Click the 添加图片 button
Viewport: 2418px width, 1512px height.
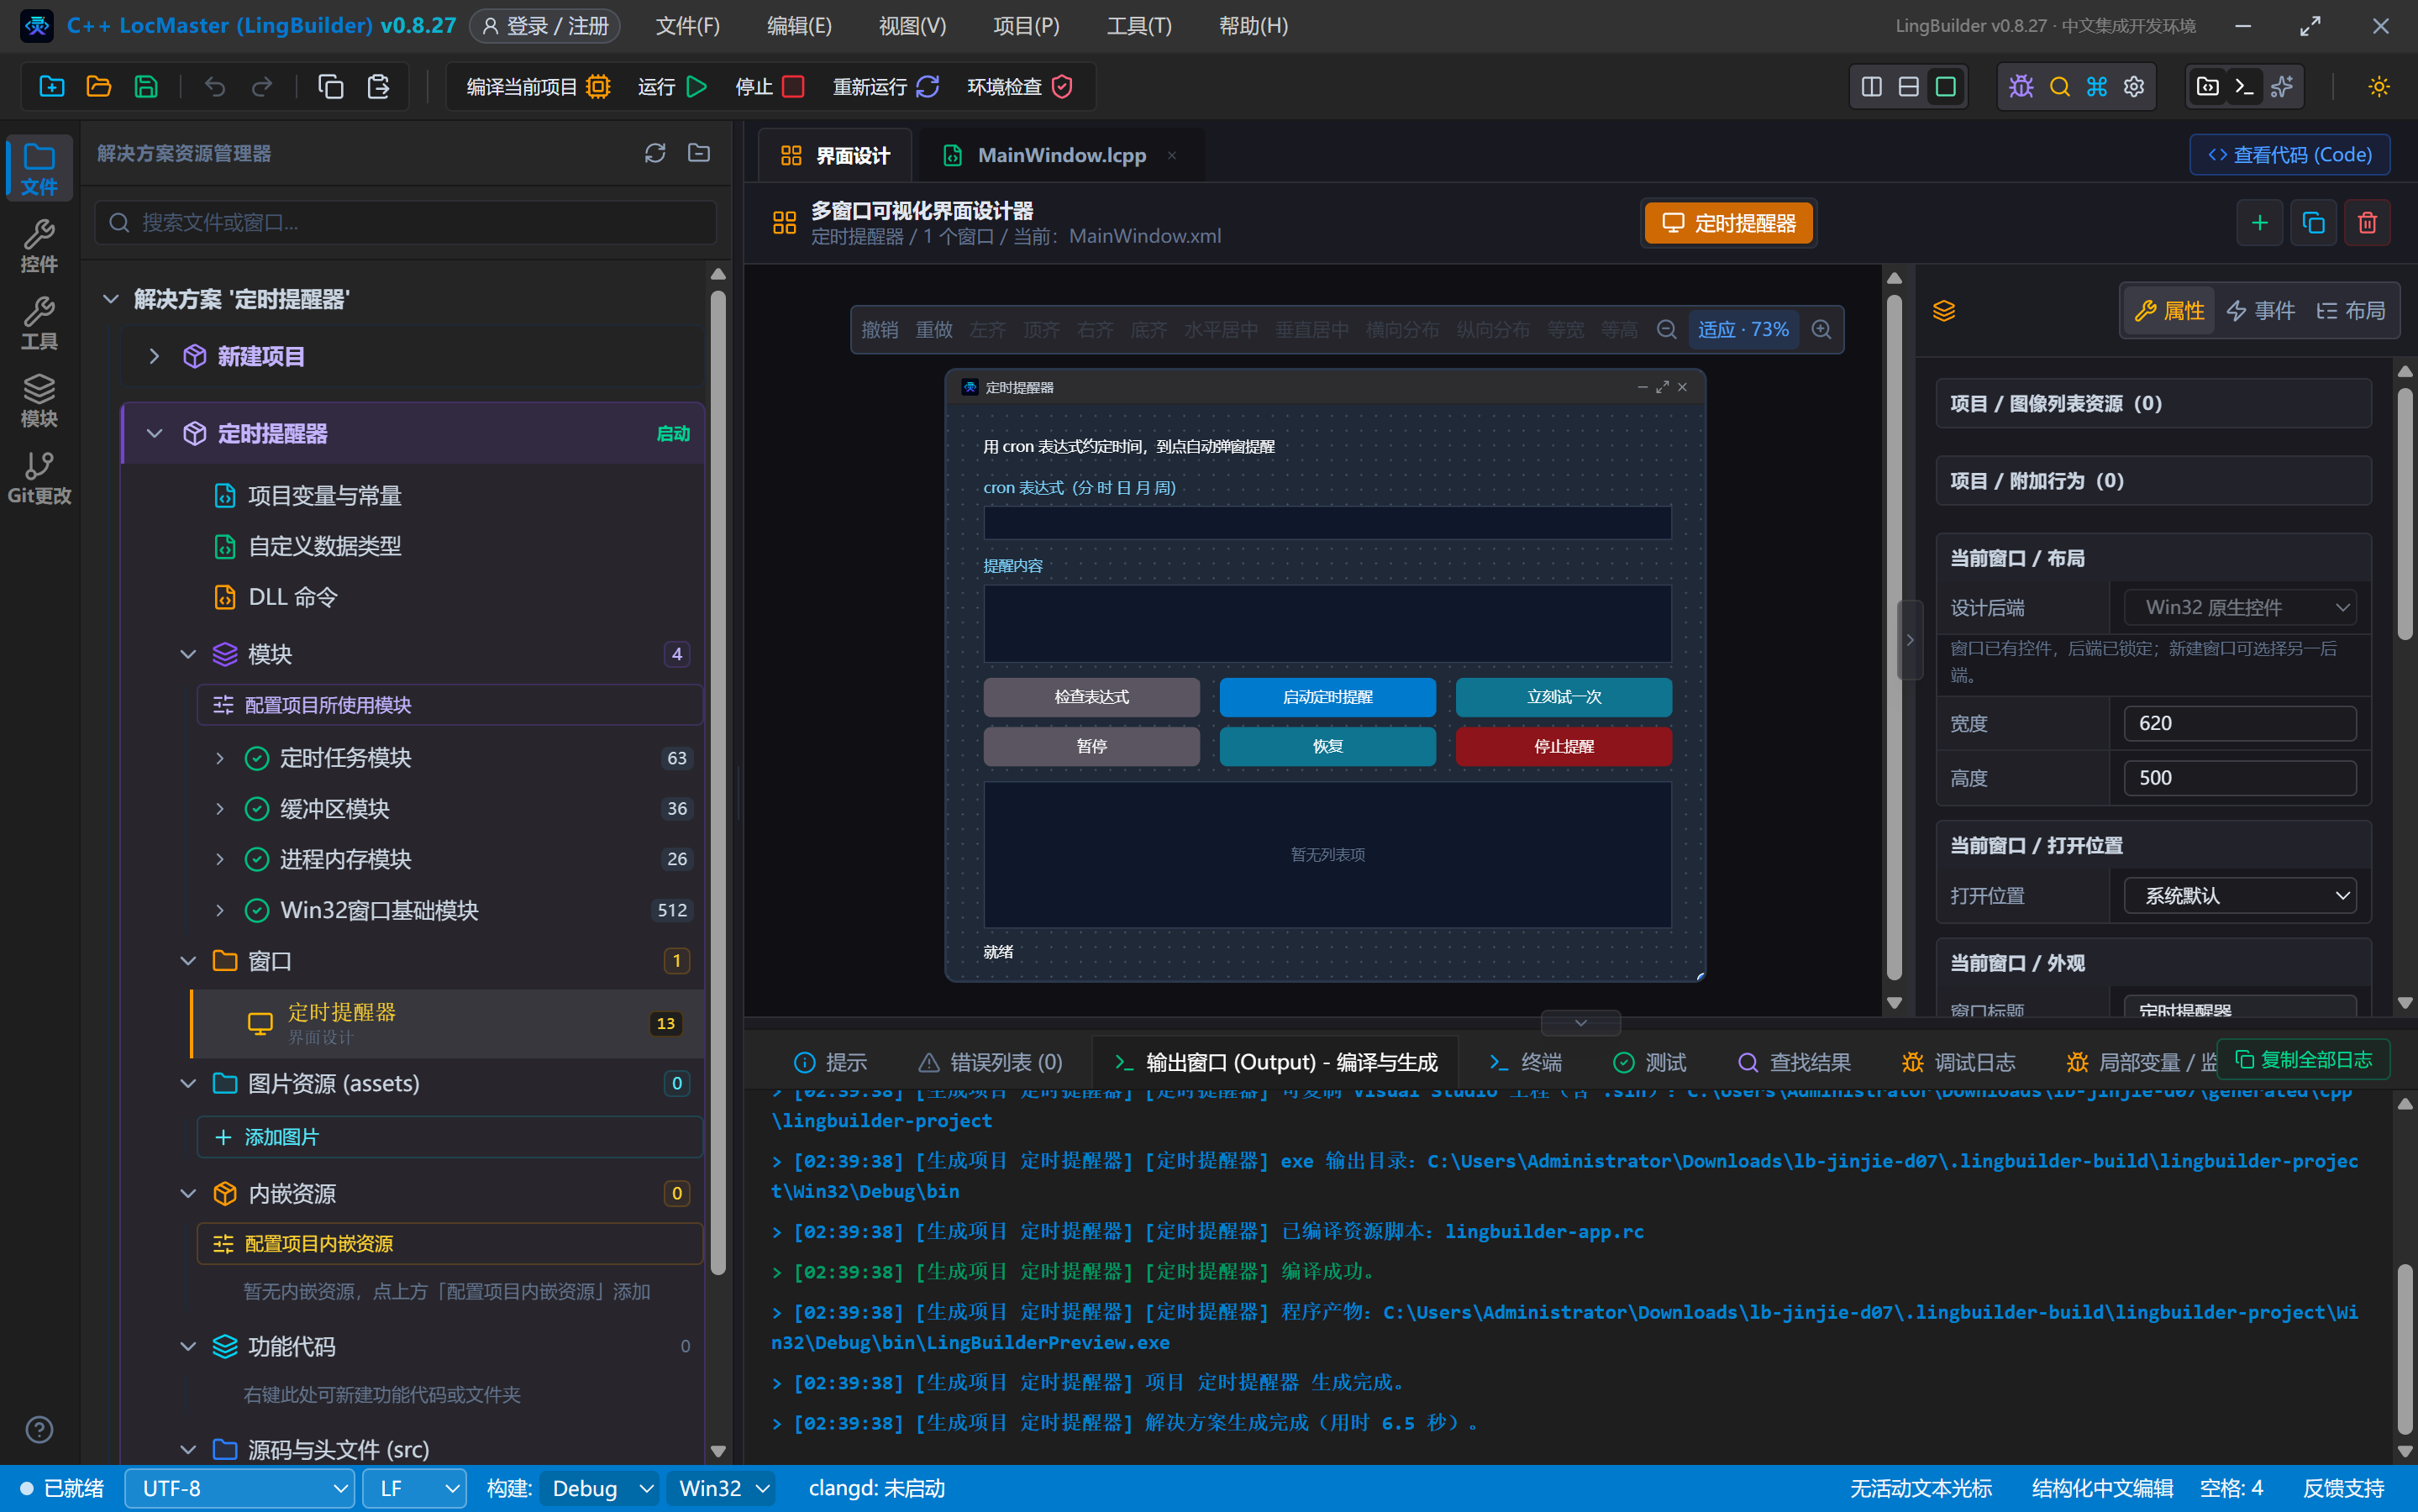(x=450, y=1138)
